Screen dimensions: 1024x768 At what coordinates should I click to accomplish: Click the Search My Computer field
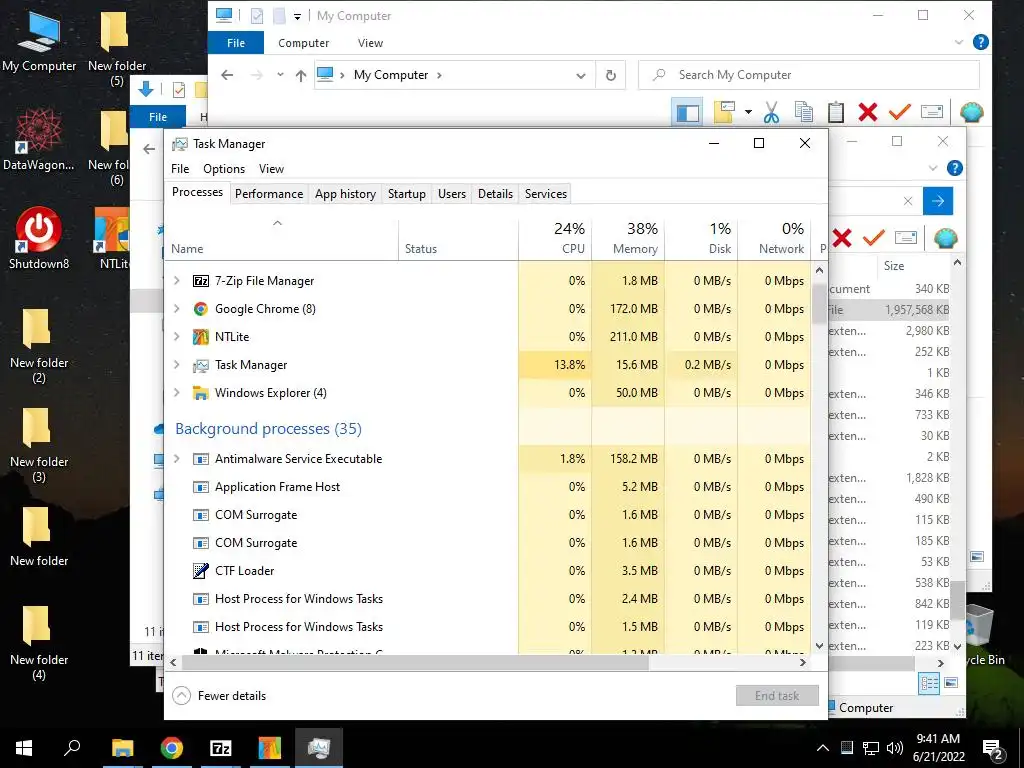808,75
